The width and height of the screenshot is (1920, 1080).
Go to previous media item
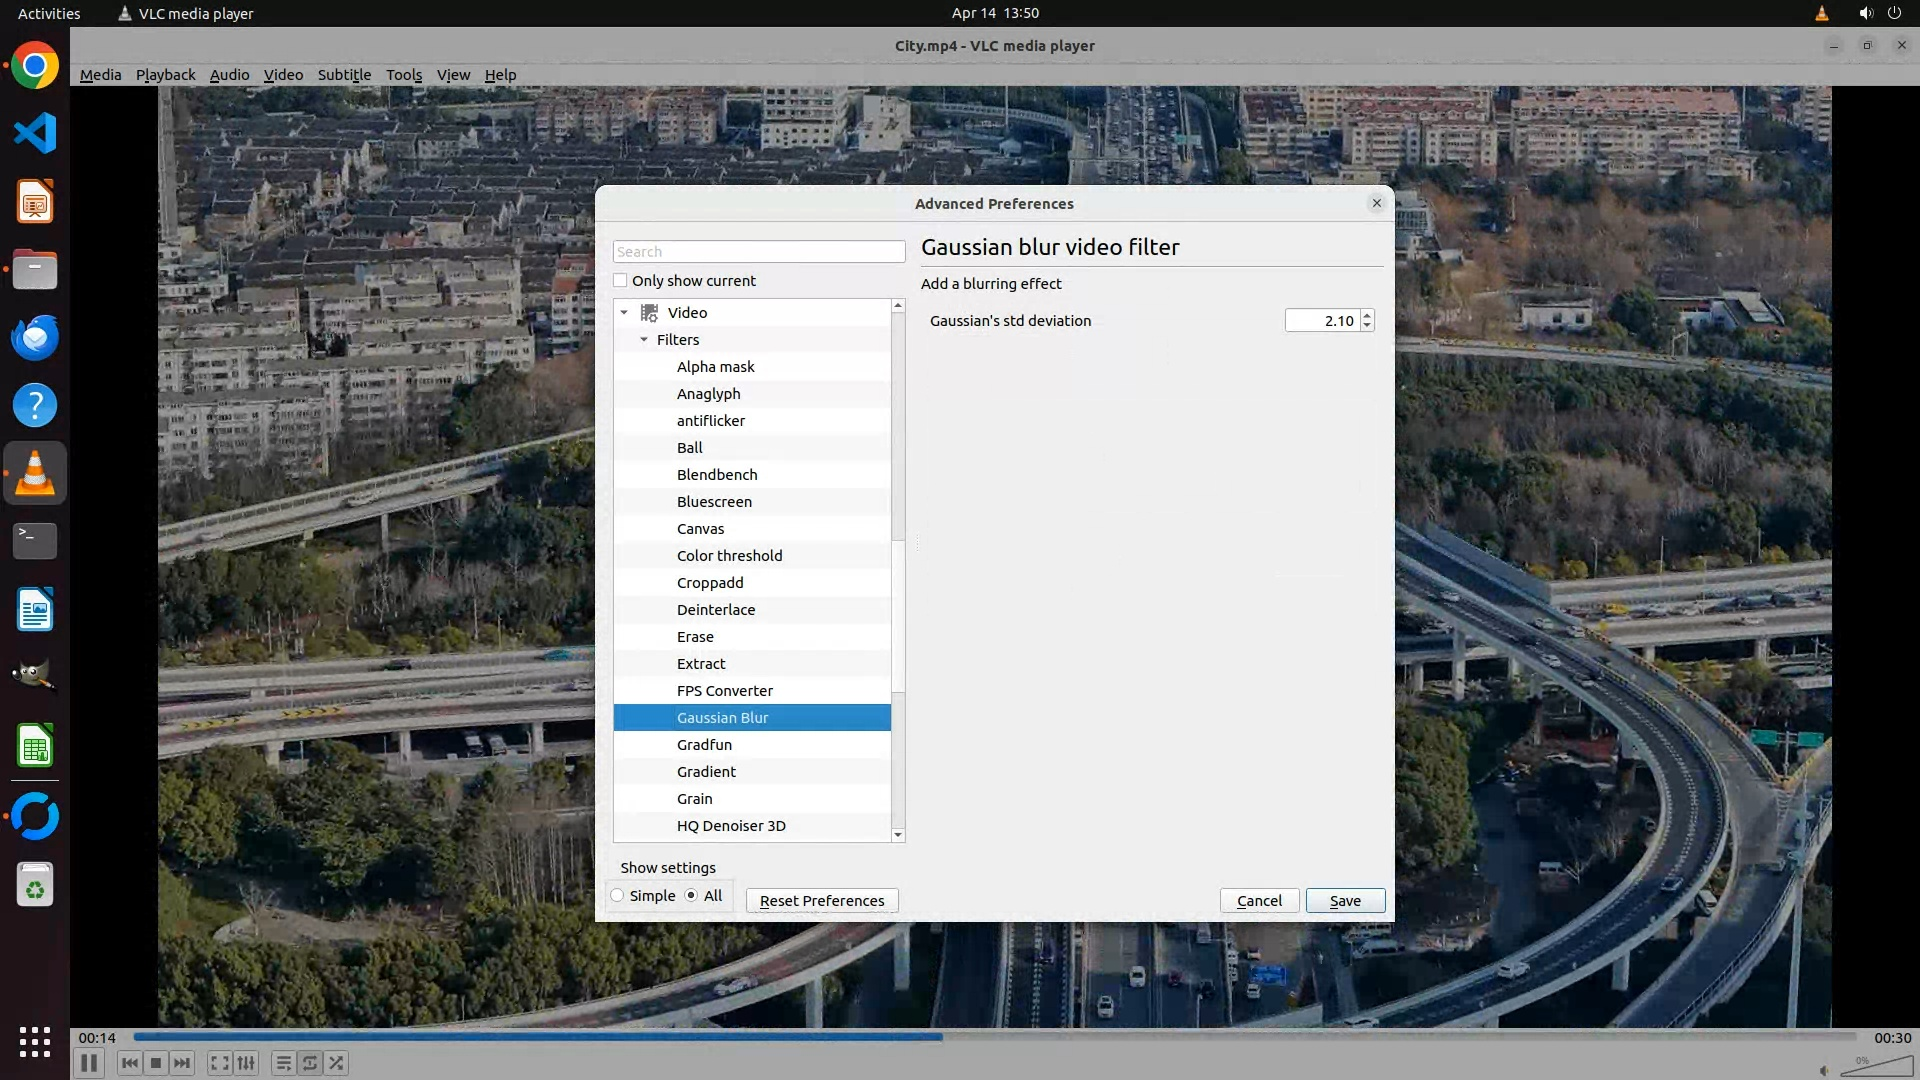click(x=129, y=1063)
